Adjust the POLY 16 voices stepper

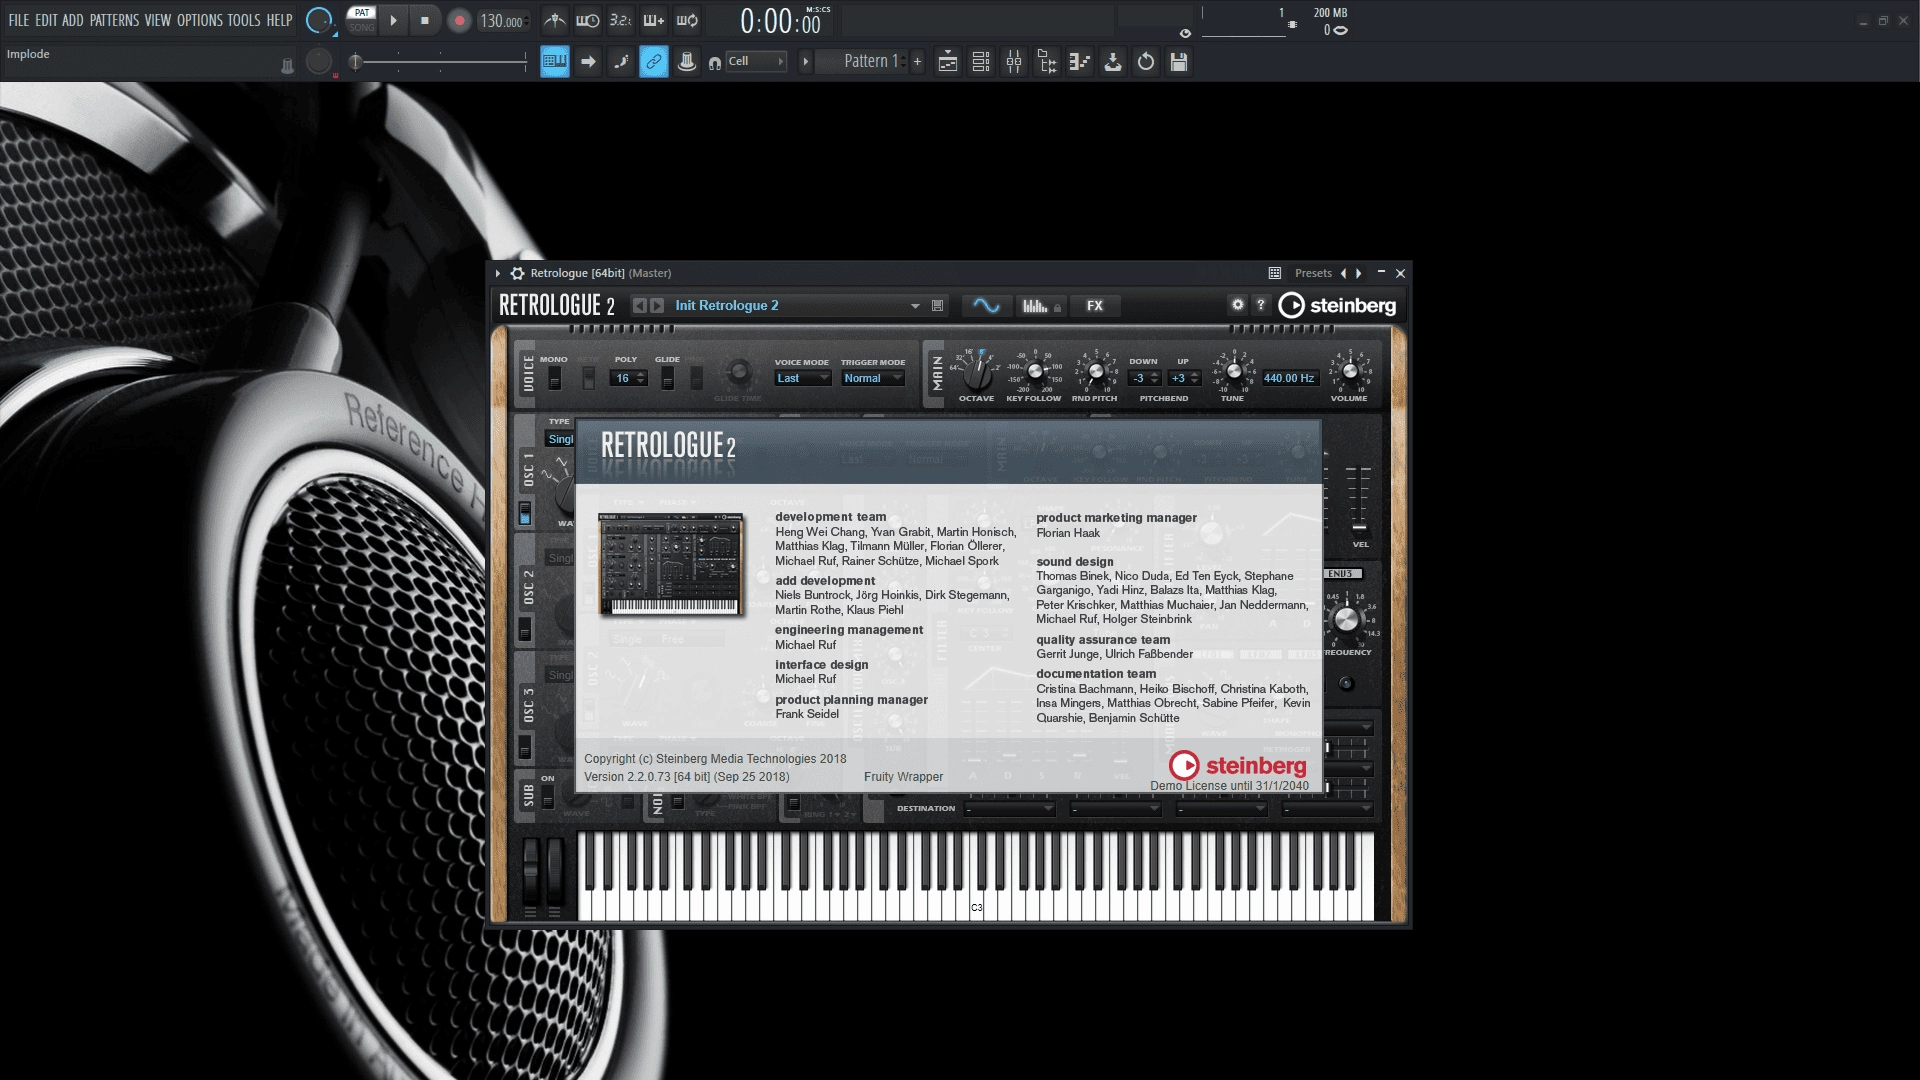coord(630,378)
